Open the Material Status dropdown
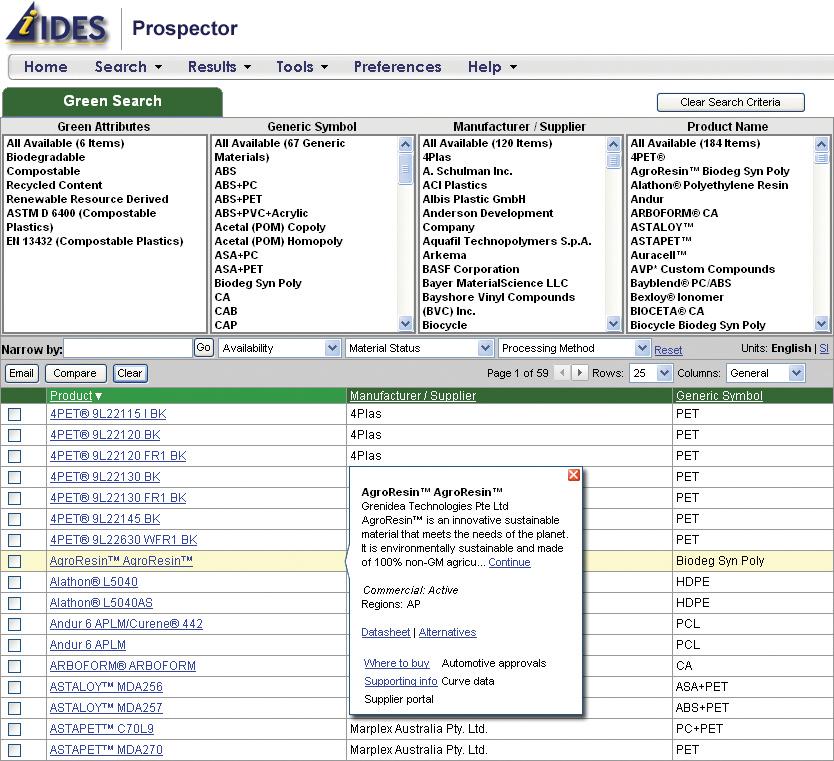 click(x=419, y=348)
